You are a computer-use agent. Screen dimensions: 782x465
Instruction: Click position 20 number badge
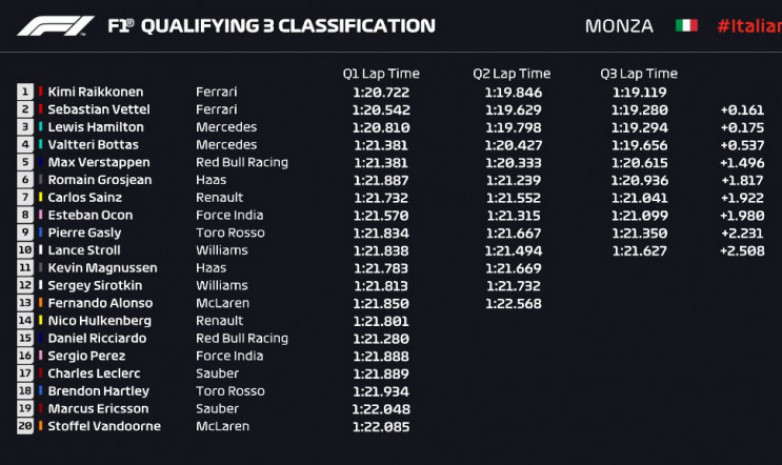[25, 426]
